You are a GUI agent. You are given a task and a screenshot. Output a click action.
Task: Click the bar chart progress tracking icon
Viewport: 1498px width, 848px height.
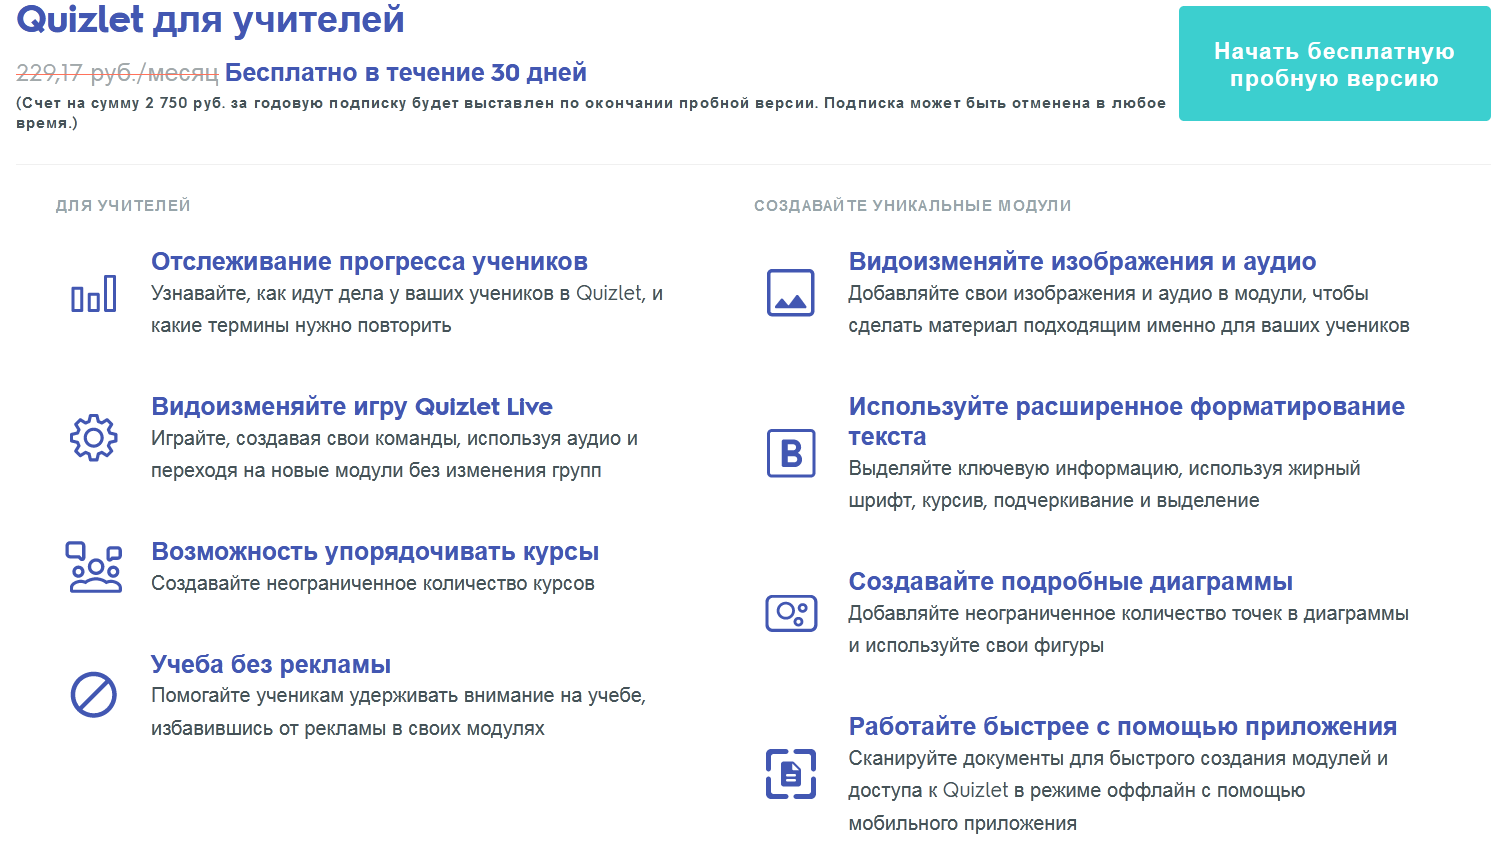[94, 294]
